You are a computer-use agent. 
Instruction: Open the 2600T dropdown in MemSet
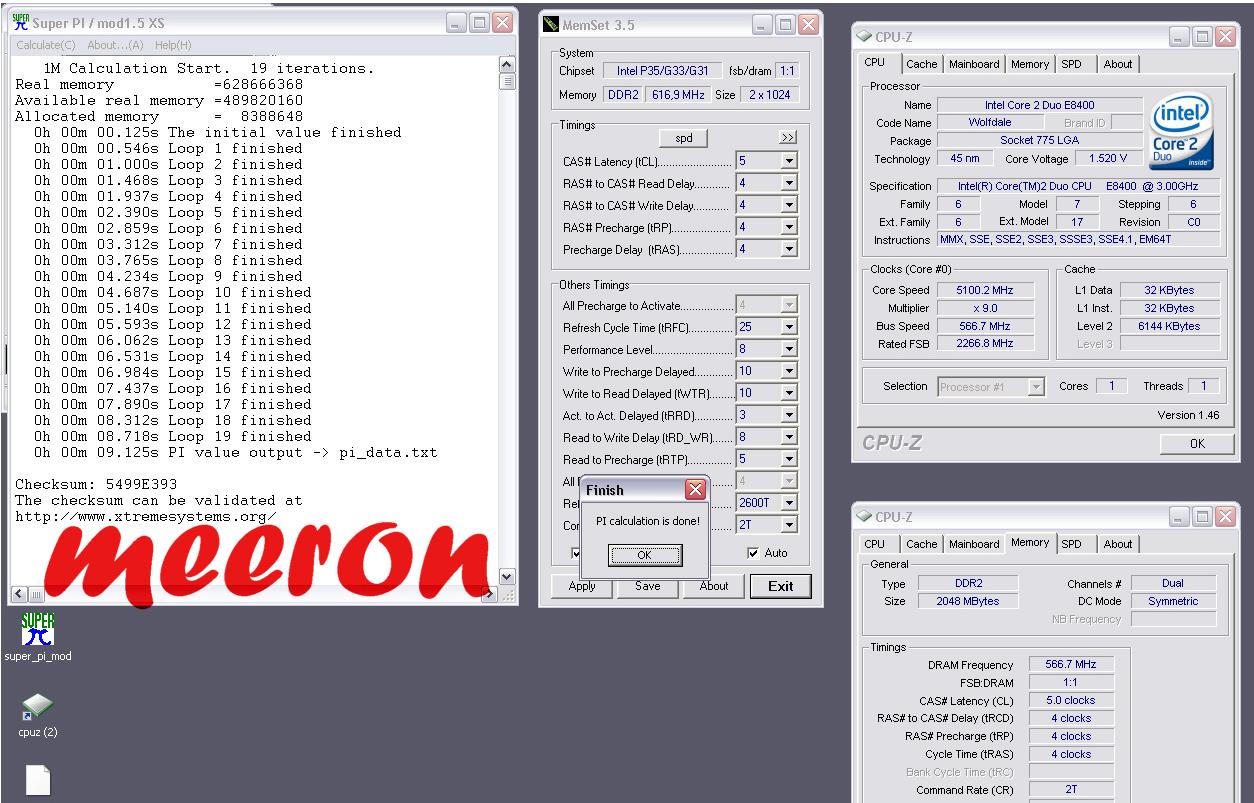click(x=789, y=503)
